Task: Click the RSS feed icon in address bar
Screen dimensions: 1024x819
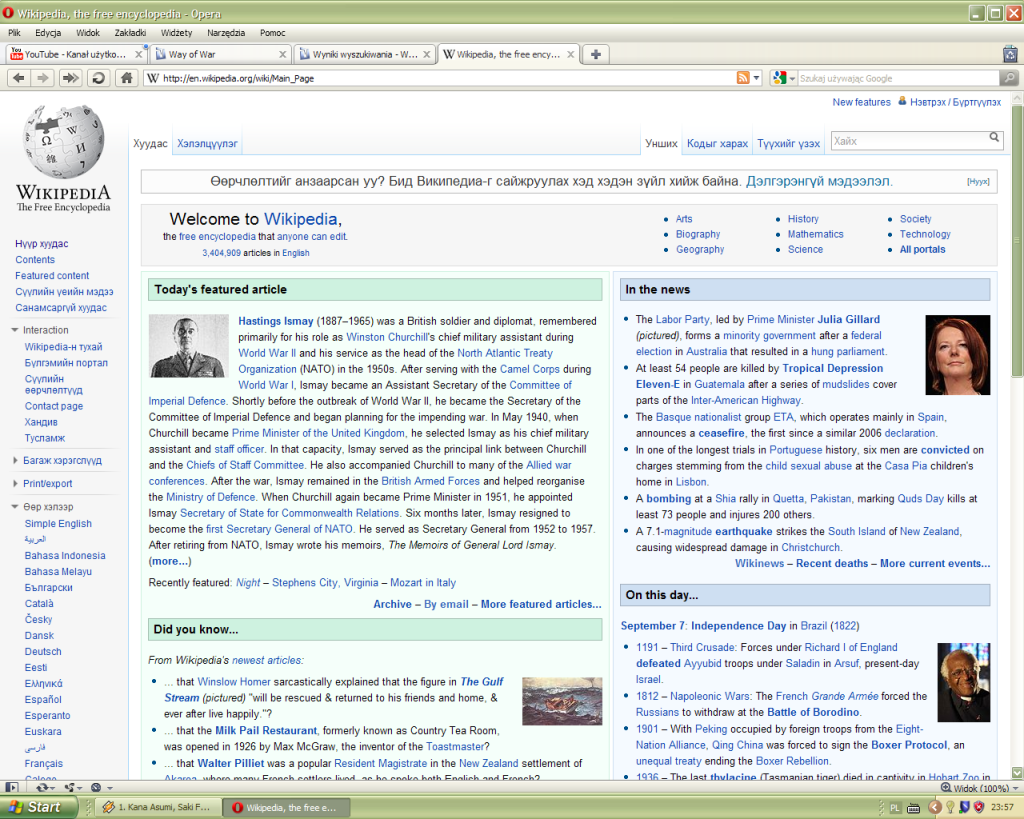Action: pos(743,78)
